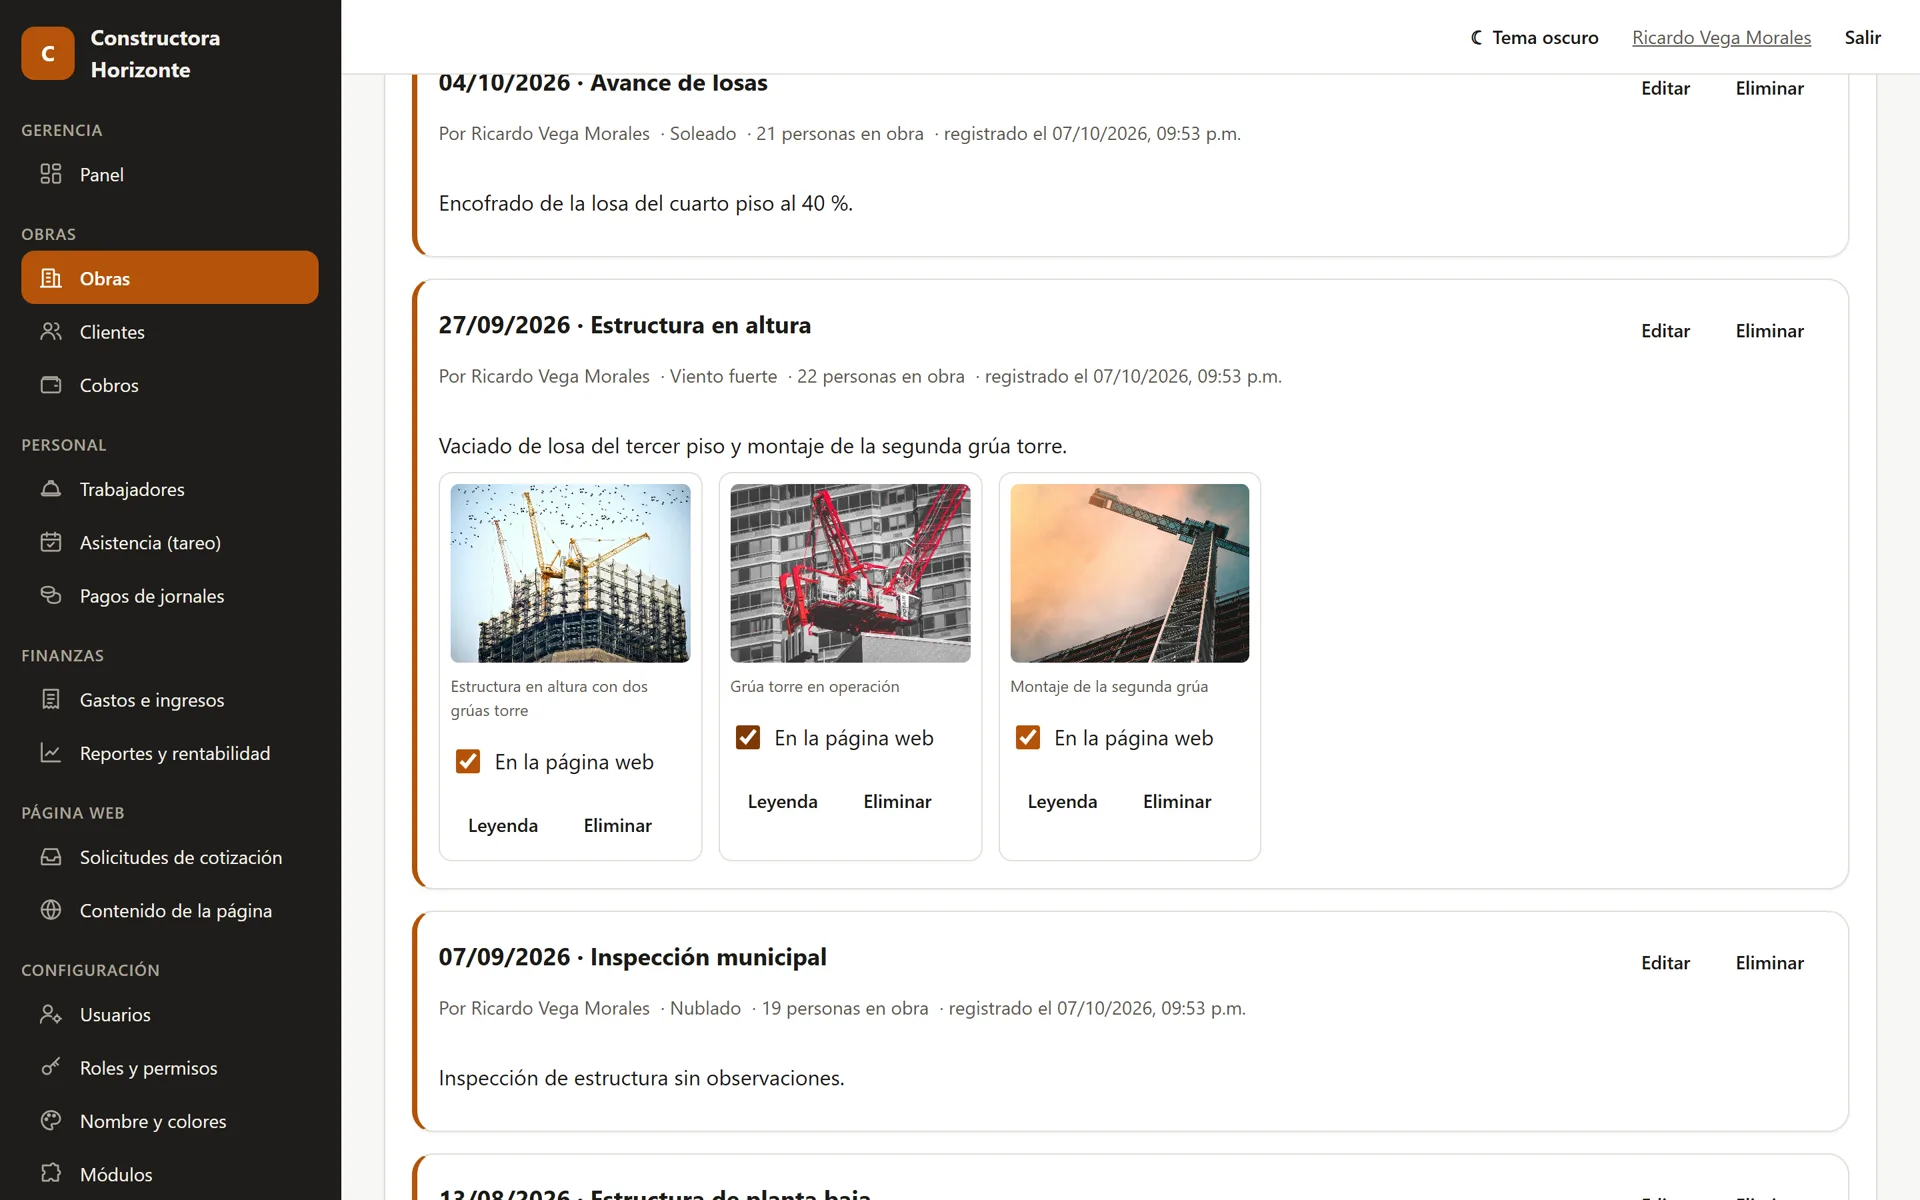Edit the 'Inspección municipal' entry

click(1665, 963)
